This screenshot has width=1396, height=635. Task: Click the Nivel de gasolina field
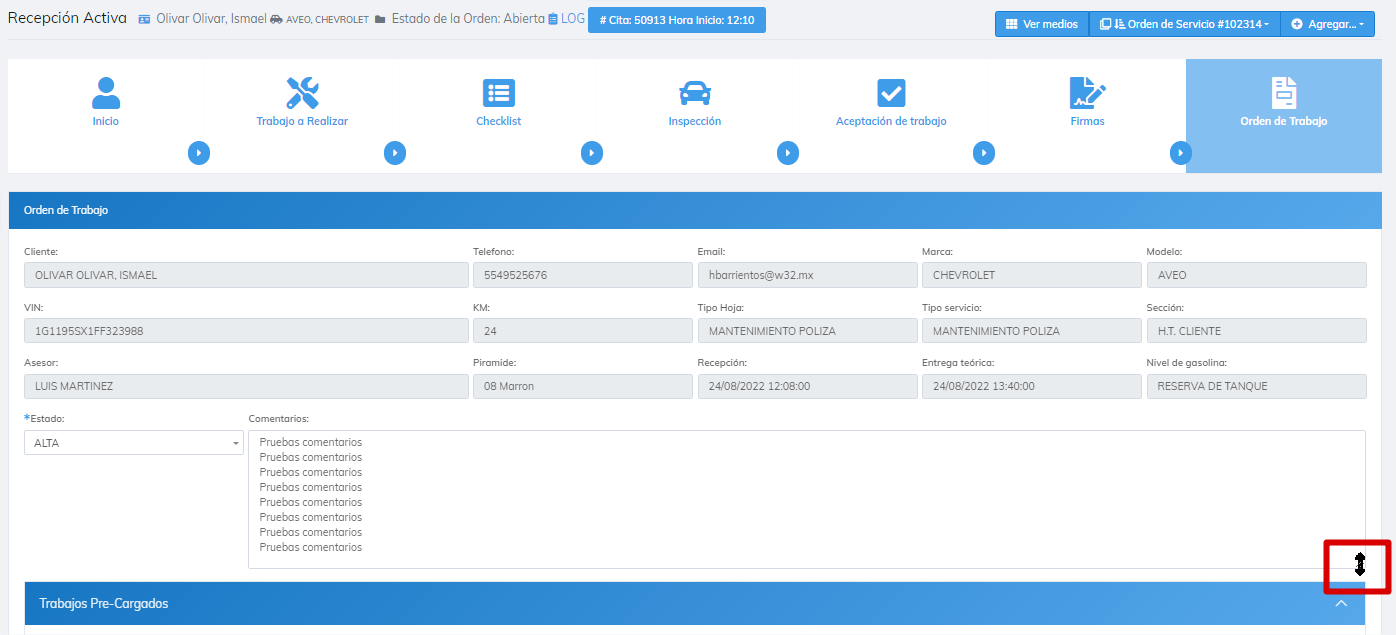(x=1256, y=386)
